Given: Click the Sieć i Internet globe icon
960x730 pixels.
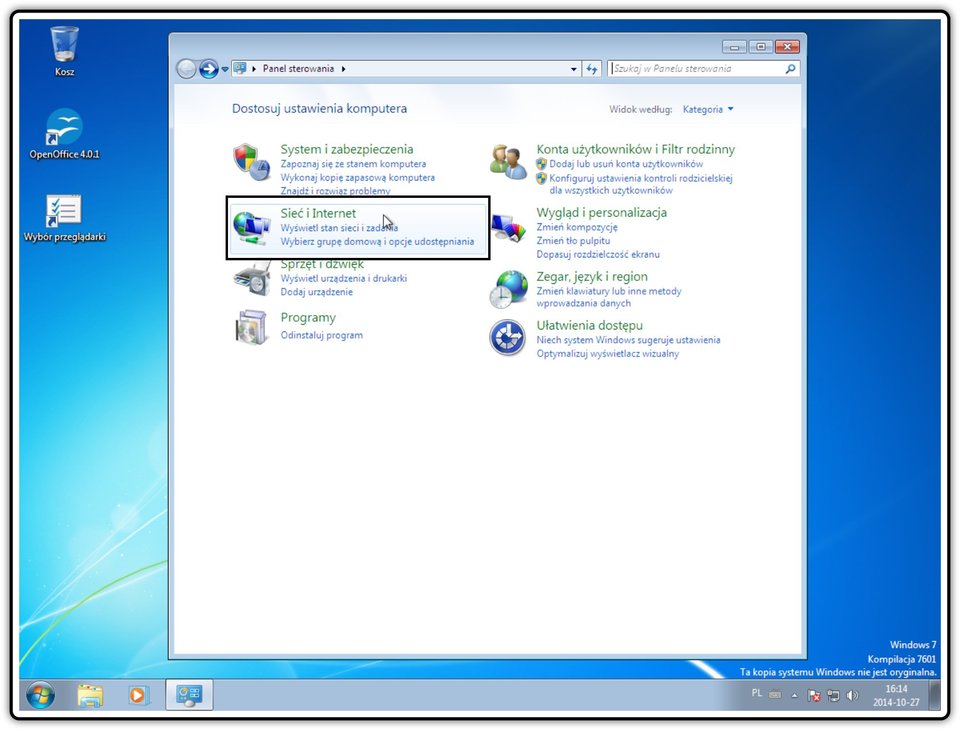Looking at the screenshot, I should point(252,228).
